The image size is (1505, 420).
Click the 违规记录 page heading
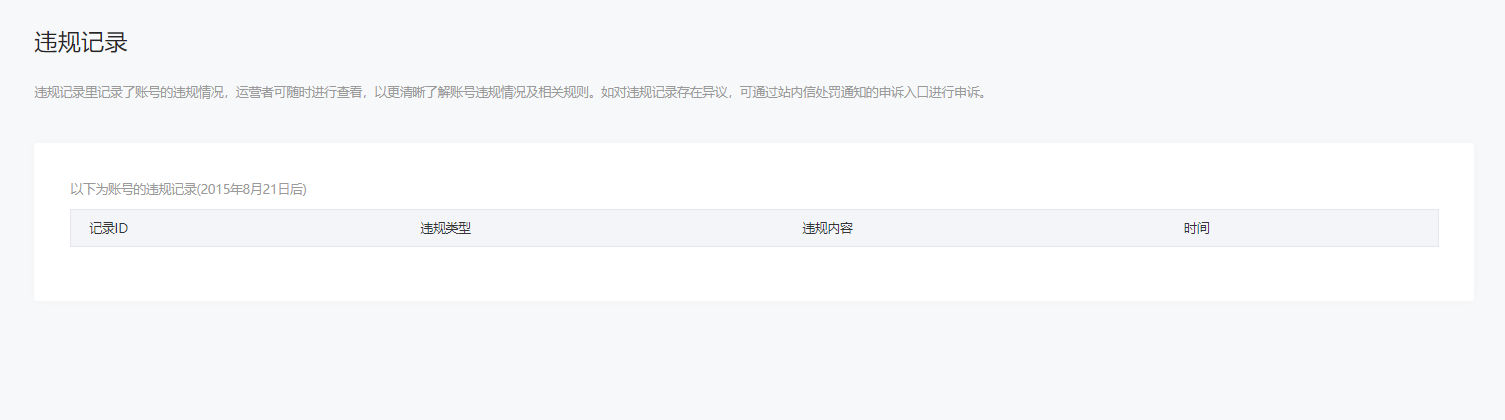click(x=81, y=43)
